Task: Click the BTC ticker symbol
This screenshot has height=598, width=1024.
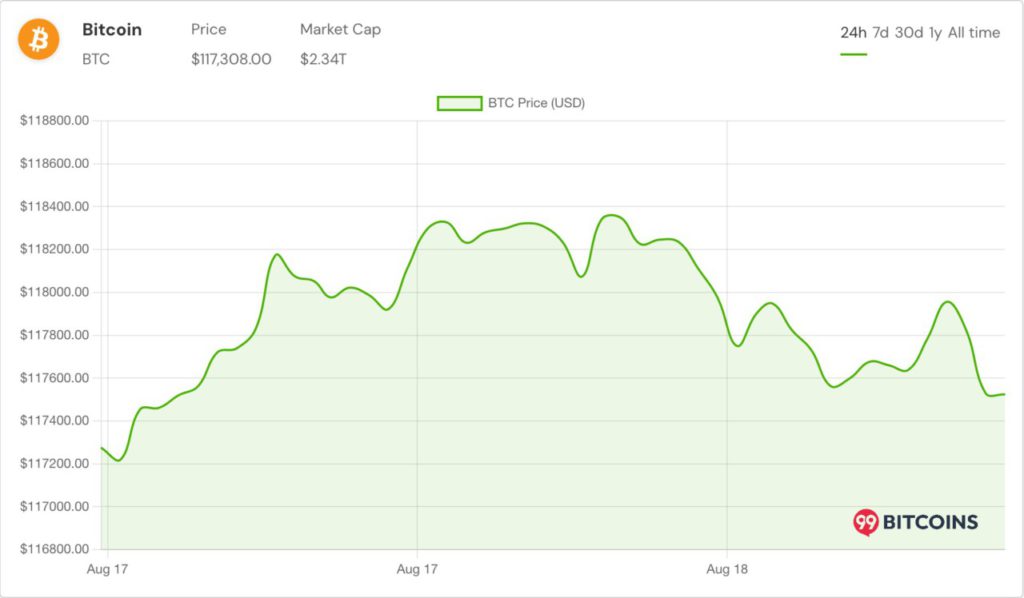Action: click(x=96, y=59)
